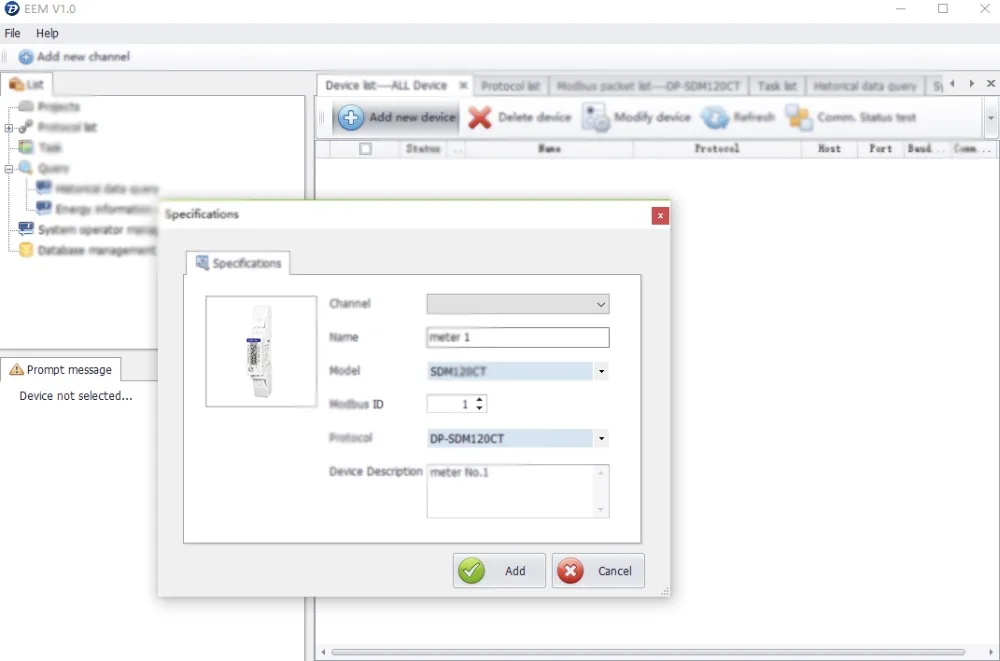The height and width of the screenshot is (661, 1000).
Task: Select the Protocol list link icon
Action: 26,127
